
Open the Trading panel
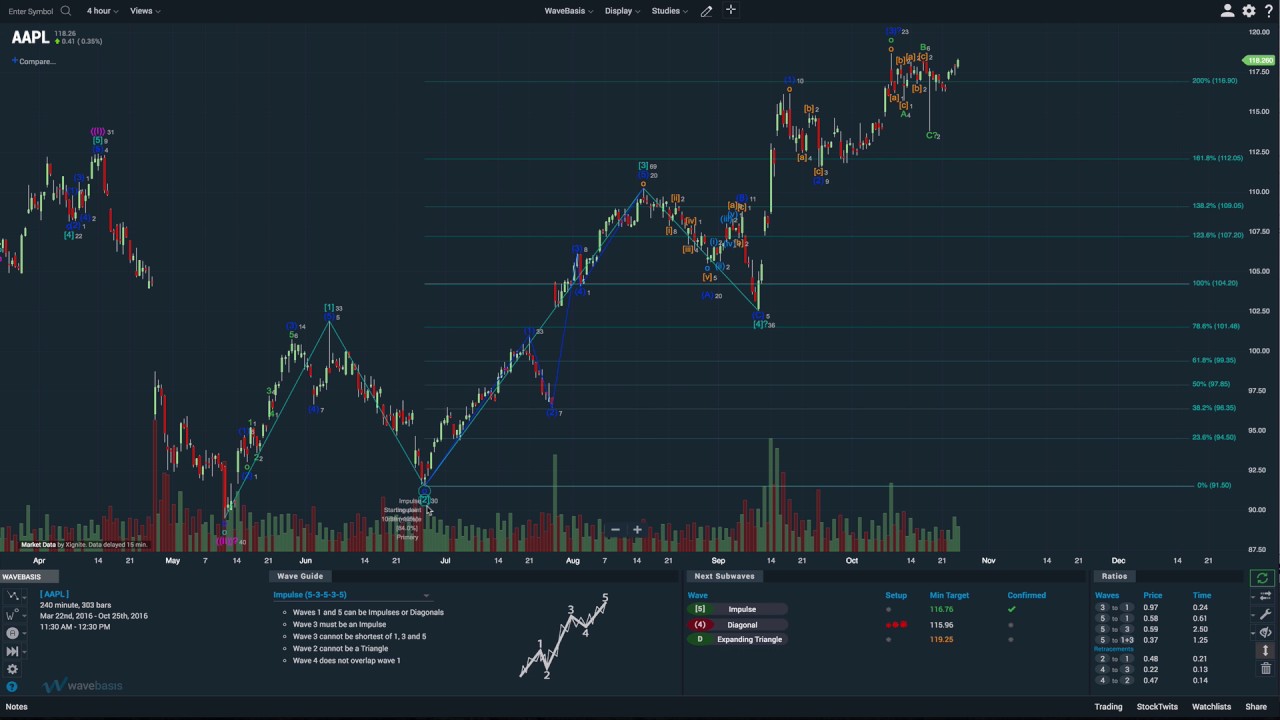tap(1108, 707)
